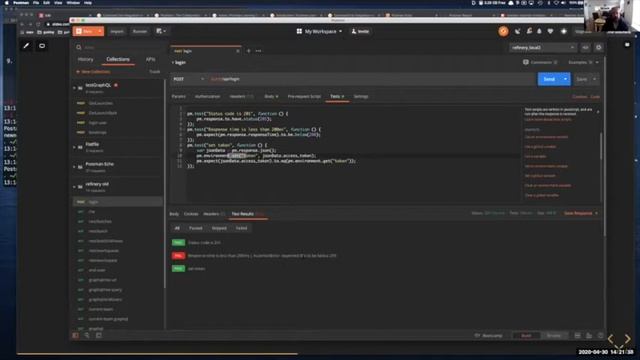Open the response Cookies tab
Image resolution: width=640 pixels, height=360 pixels.
pos(191,214)
